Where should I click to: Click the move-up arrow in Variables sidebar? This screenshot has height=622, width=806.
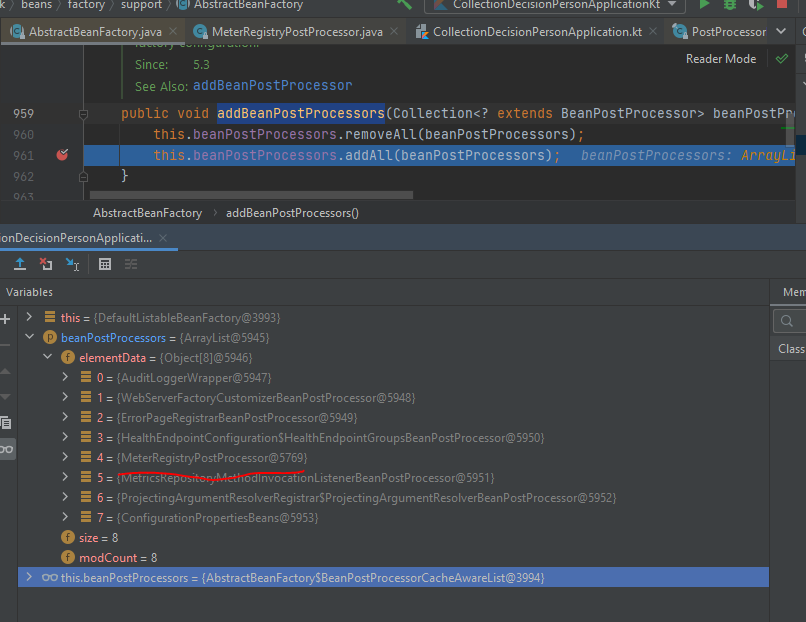coord(5,371)
